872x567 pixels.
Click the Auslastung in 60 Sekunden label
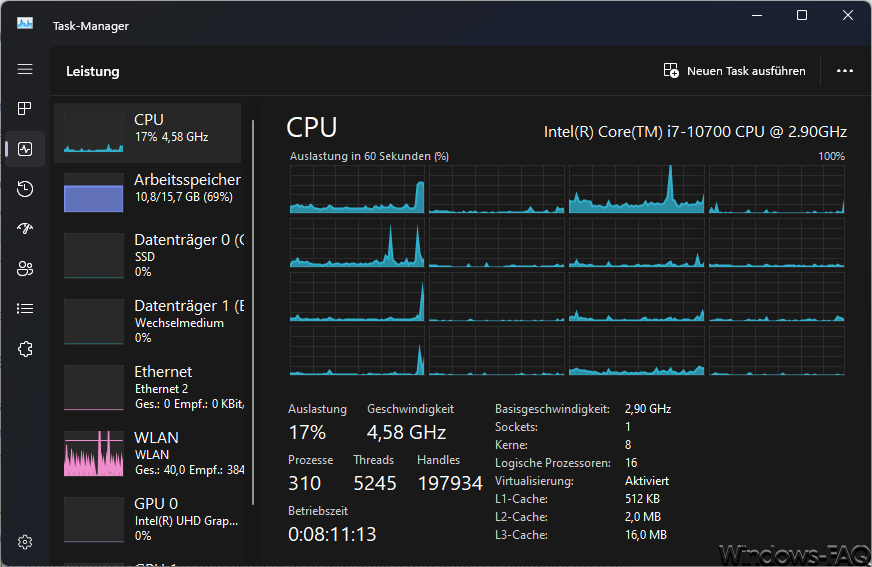point(369,156)
